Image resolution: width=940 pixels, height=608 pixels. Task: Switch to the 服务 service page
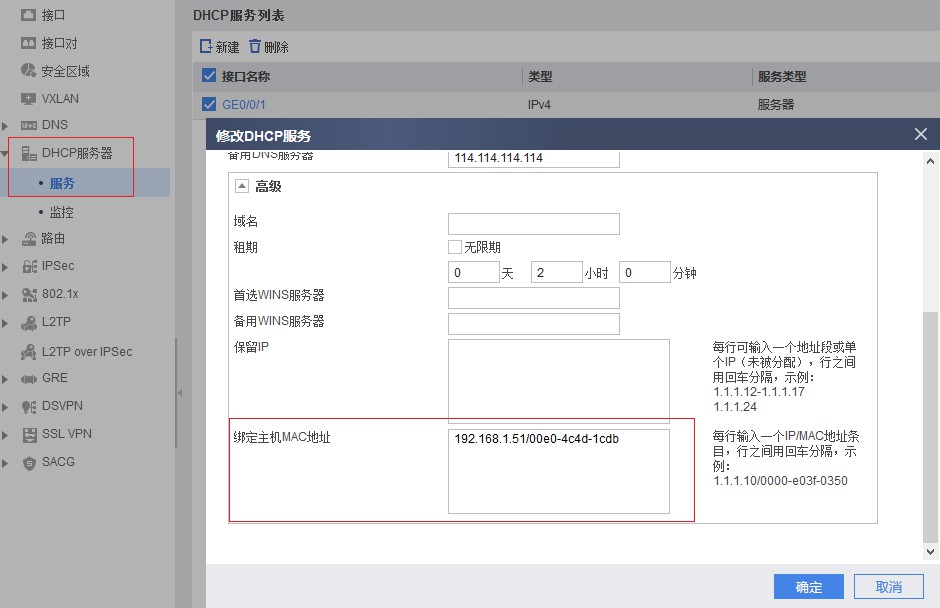tap(62, 184)
